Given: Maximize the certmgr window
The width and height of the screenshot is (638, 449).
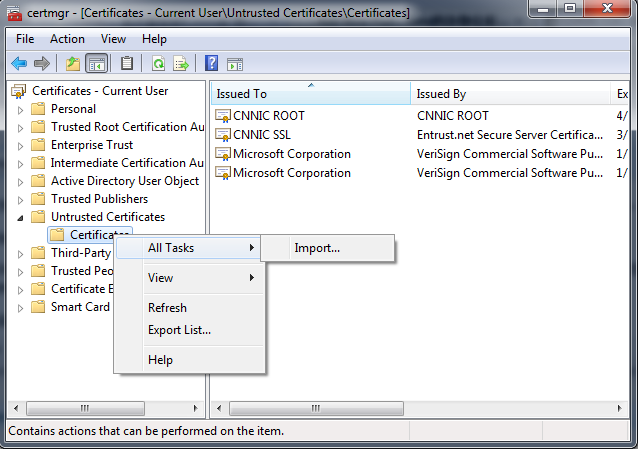Looking at the screenshot, I should (x=570, y=9).
